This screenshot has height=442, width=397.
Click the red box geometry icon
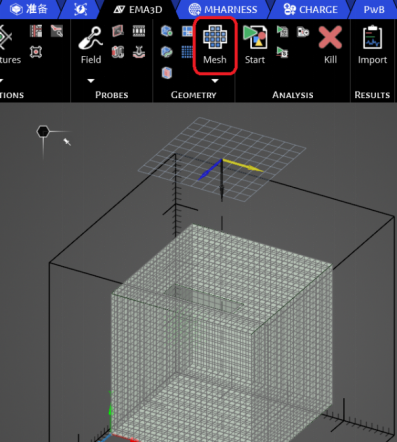(167, 73)
